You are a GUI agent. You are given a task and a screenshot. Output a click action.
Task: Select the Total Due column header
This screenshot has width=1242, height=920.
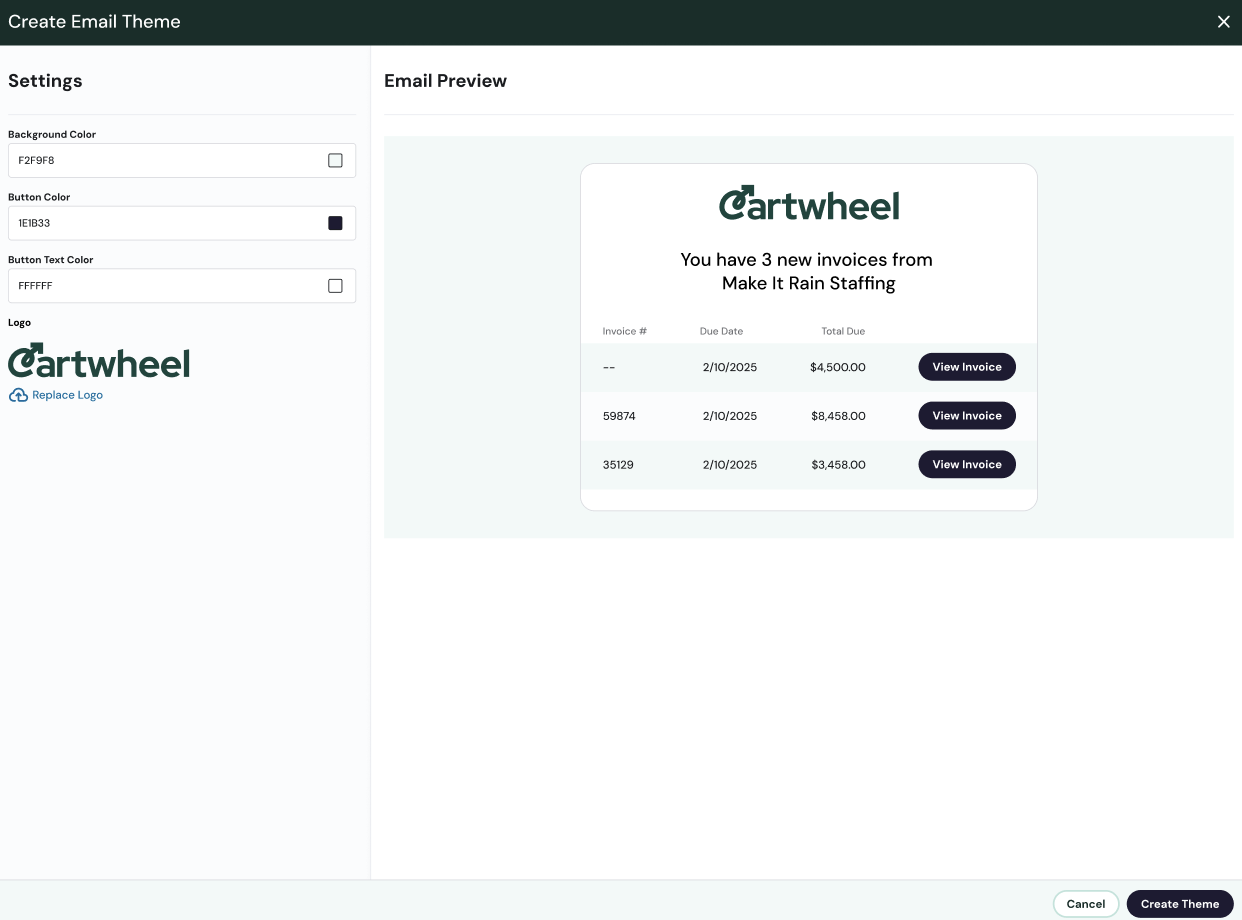tap(843, 331)
